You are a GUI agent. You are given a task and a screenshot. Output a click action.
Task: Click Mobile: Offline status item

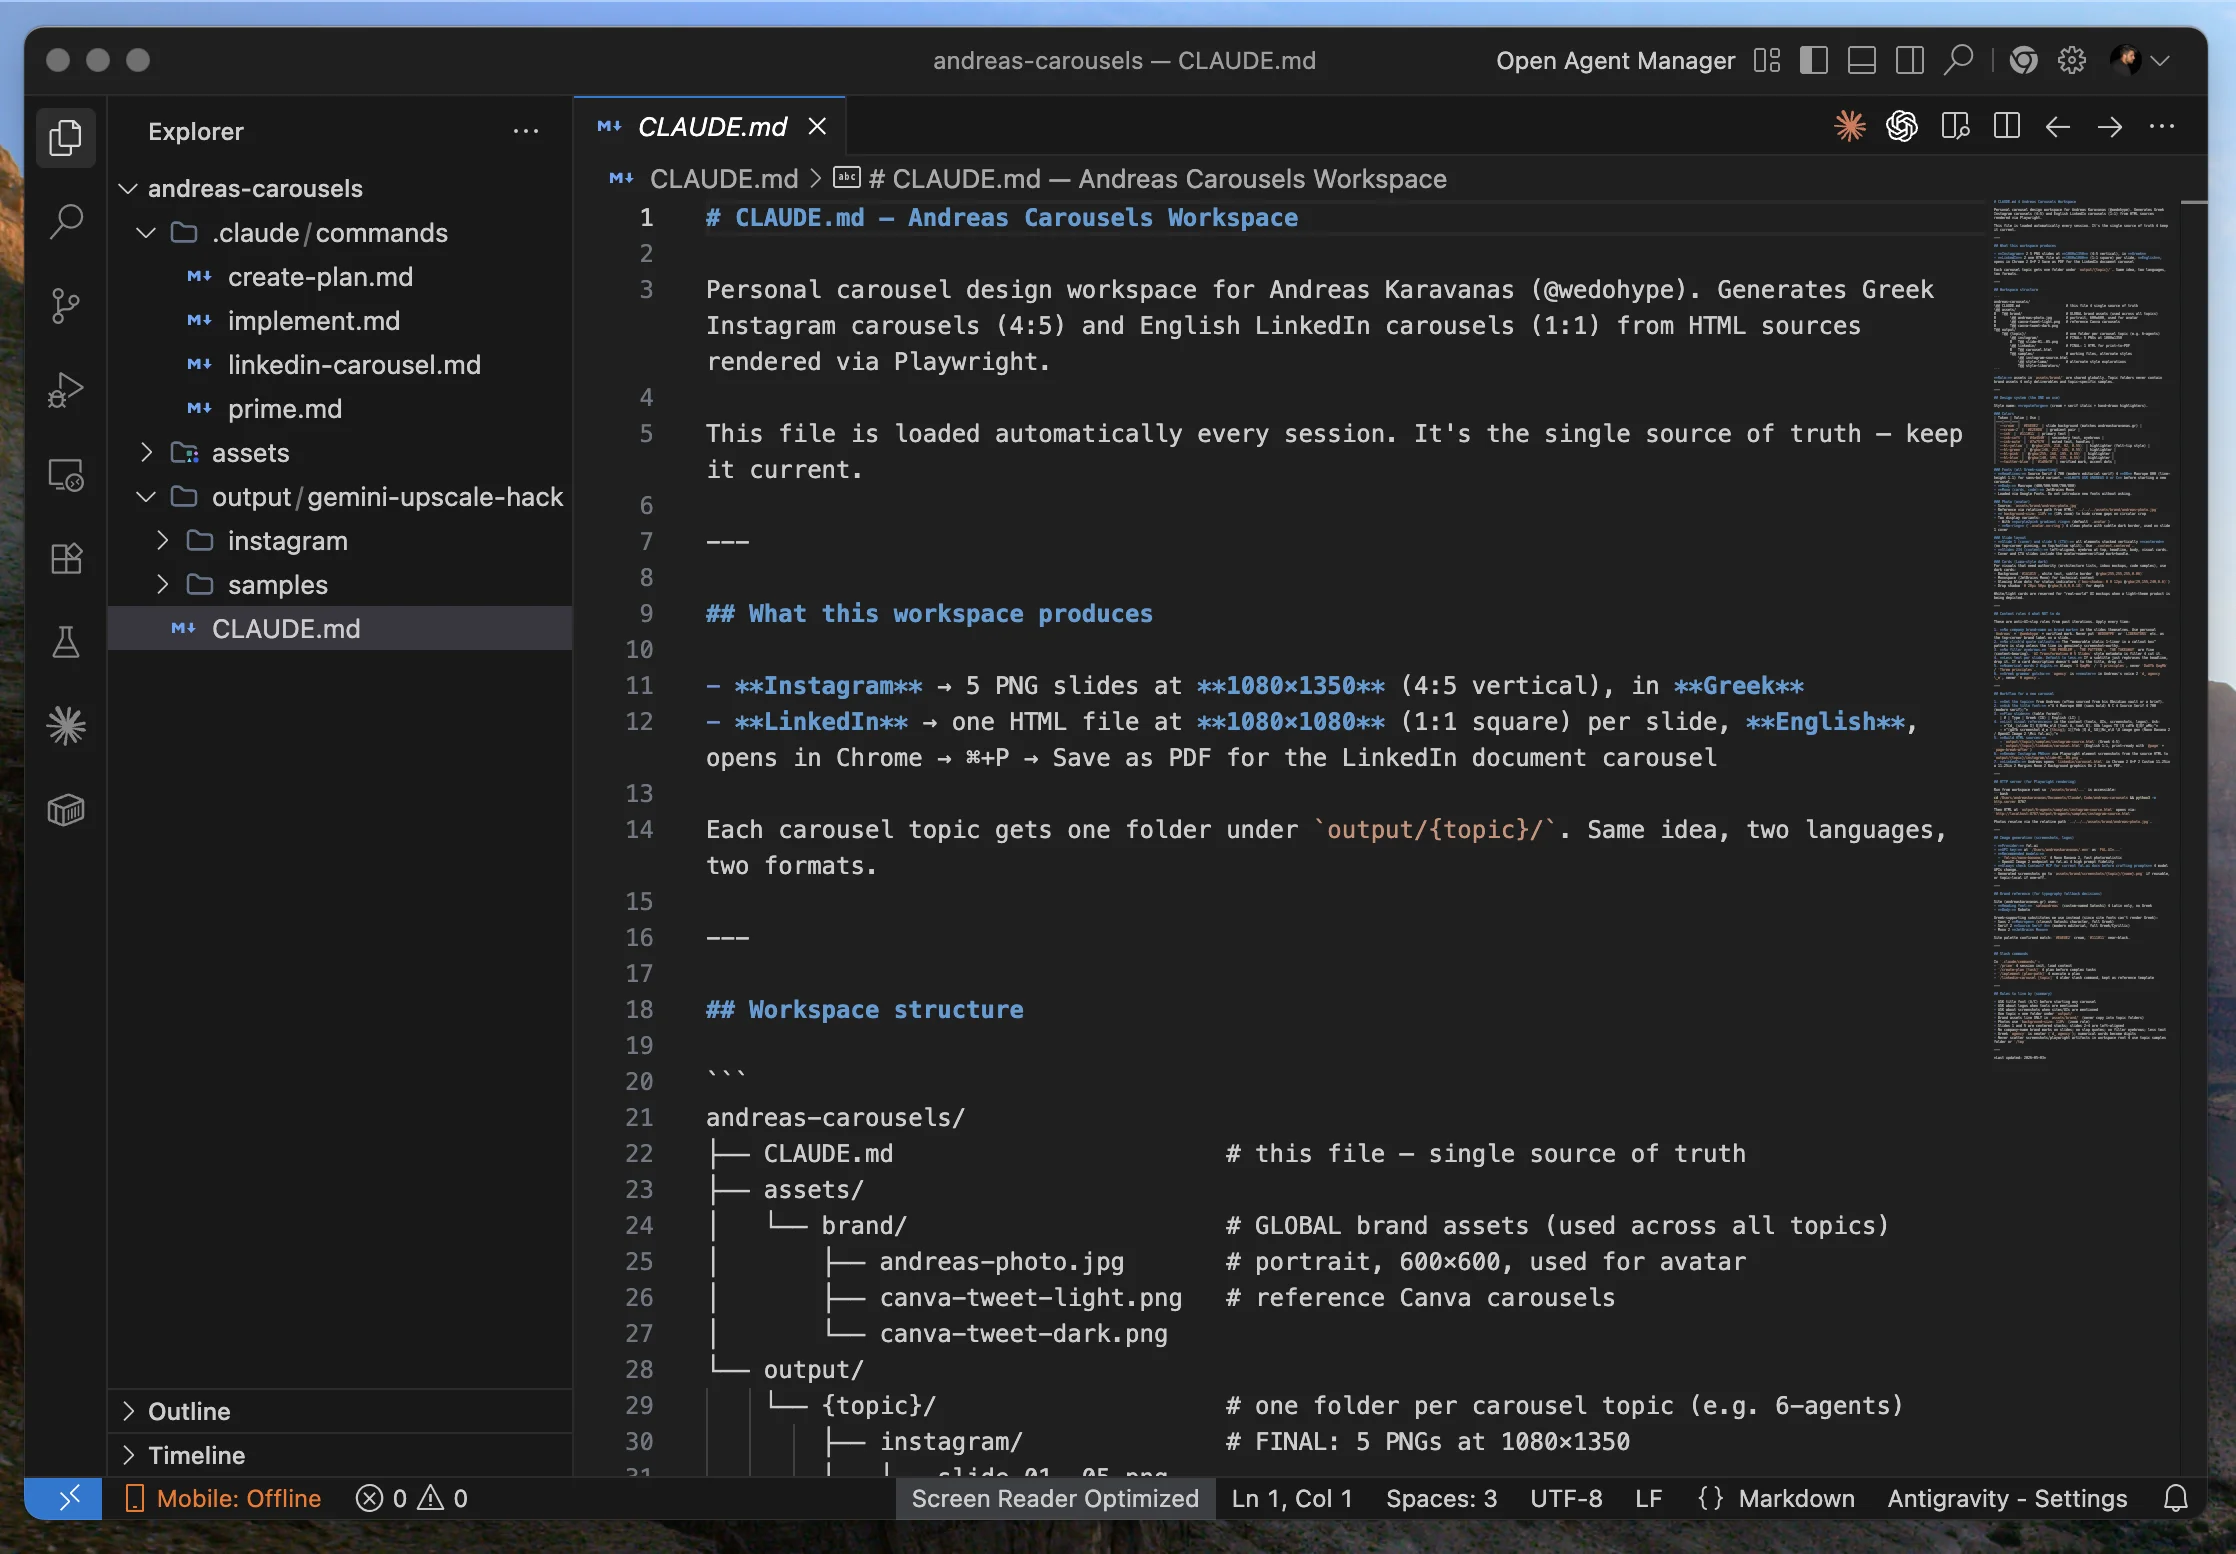pyautogui.click(x=224, y=1498)
